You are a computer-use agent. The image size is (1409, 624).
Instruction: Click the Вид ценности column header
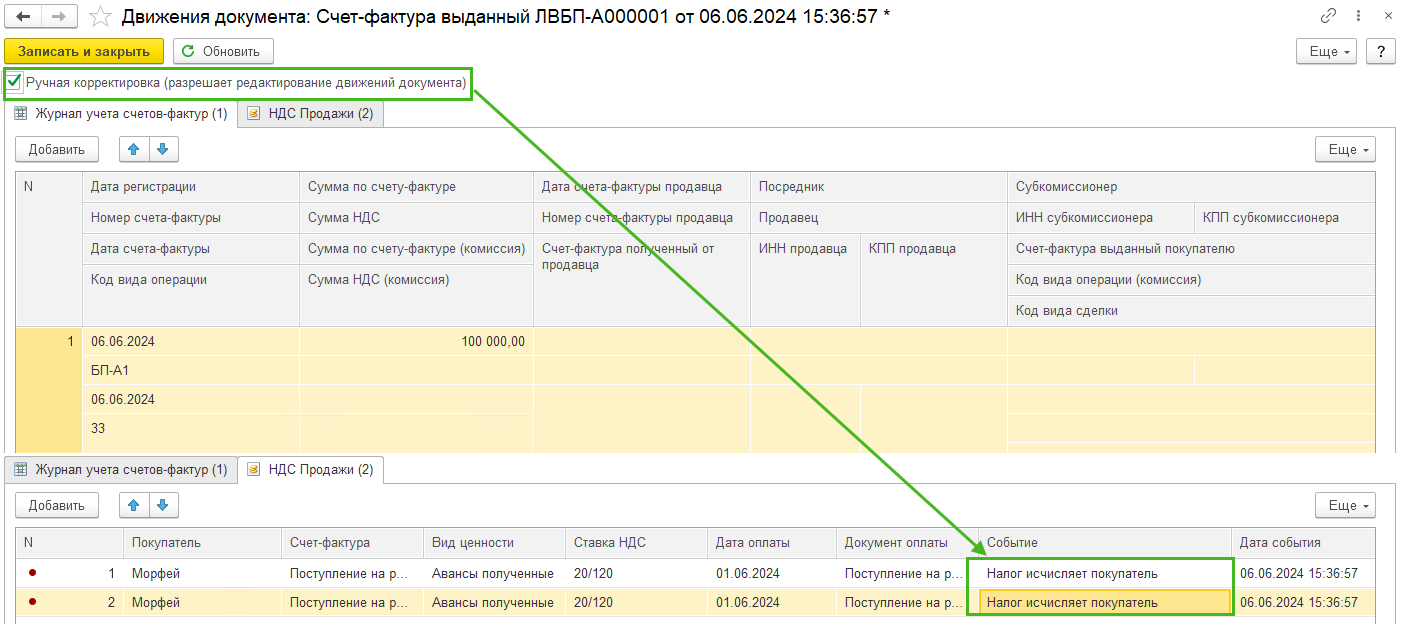pyautogui.click(x=494, y=542)
